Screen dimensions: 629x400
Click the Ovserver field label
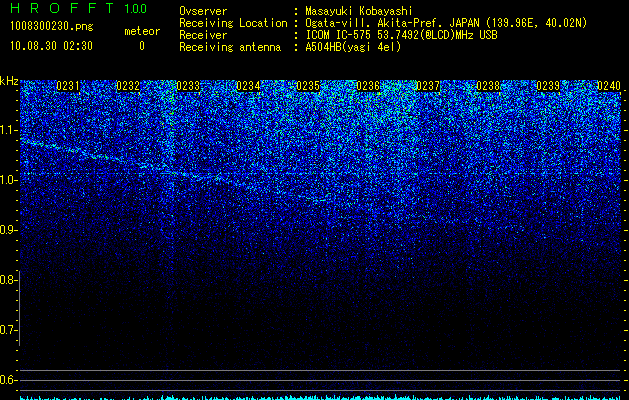[x=203, y=11]
